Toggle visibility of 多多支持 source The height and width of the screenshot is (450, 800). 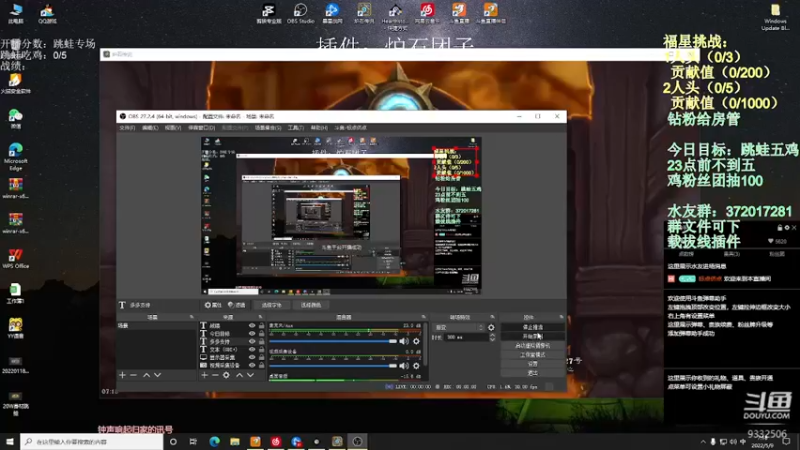point(252,341)
